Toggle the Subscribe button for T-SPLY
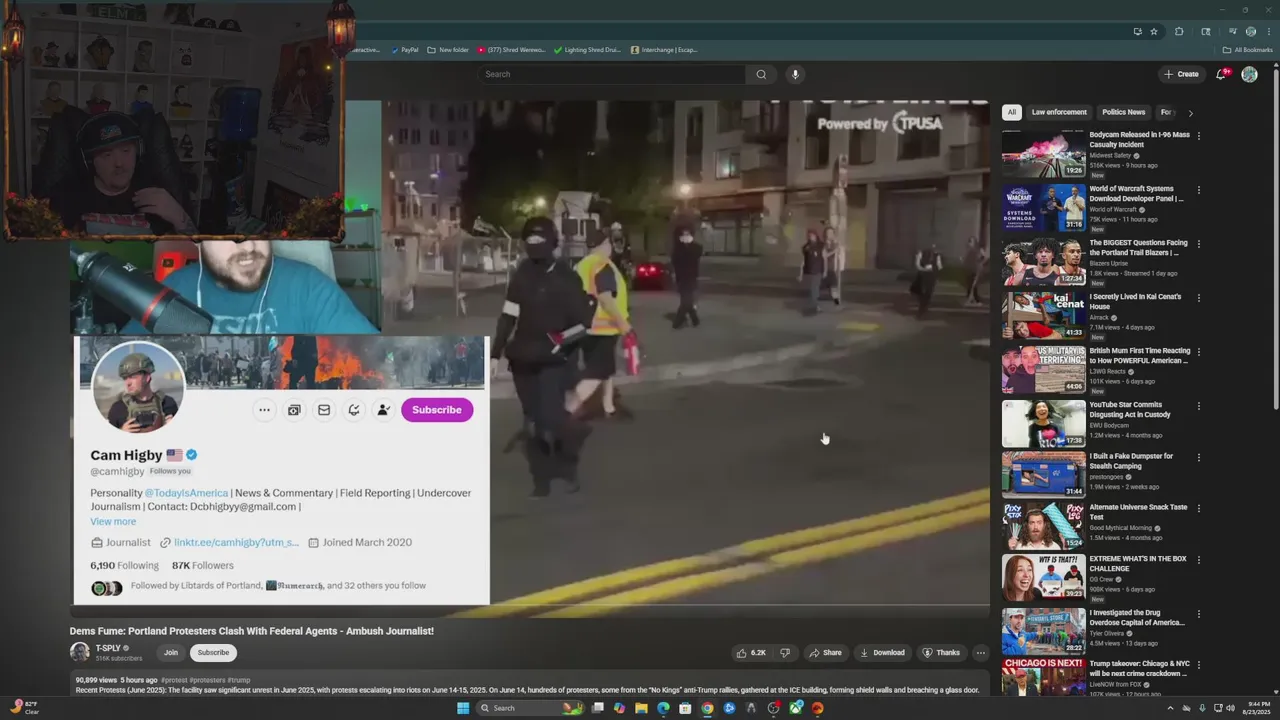Image resolution: width=1280 pixels, height=720 pixels. [213, 653]
